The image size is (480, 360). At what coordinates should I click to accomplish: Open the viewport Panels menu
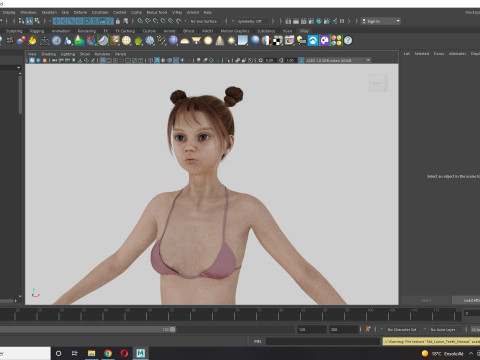click(x=121, y=54)
